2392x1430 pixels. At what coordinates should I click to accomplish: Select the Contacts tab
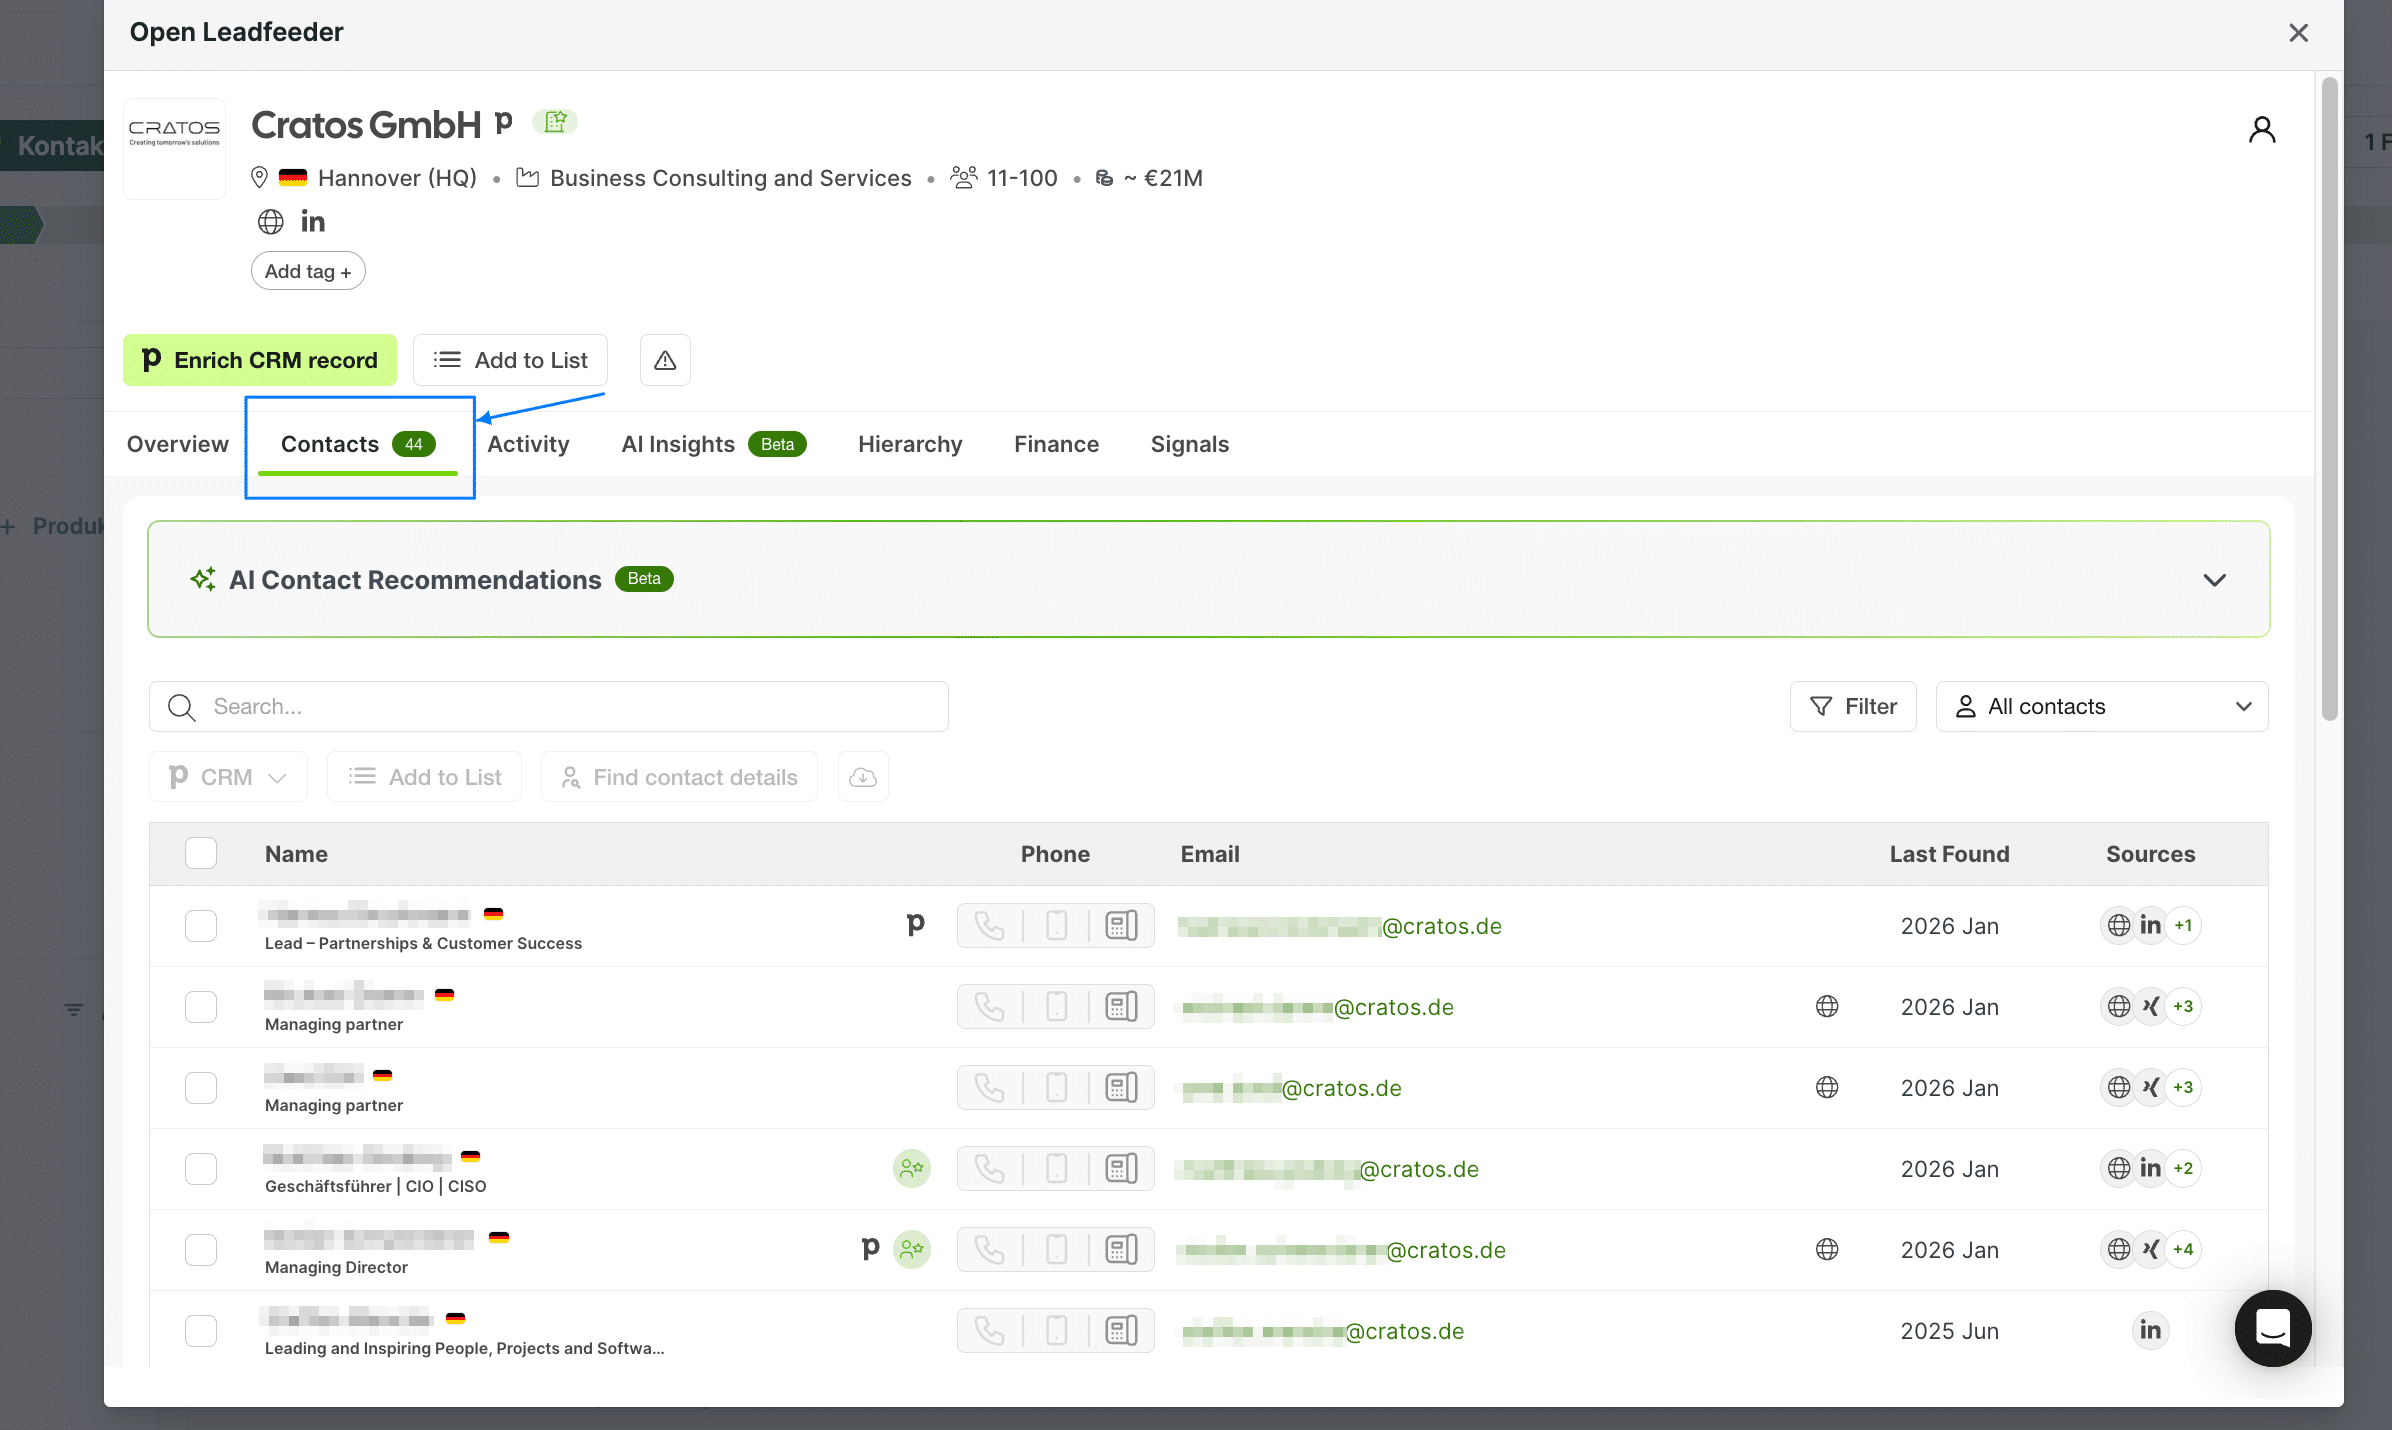358,444
